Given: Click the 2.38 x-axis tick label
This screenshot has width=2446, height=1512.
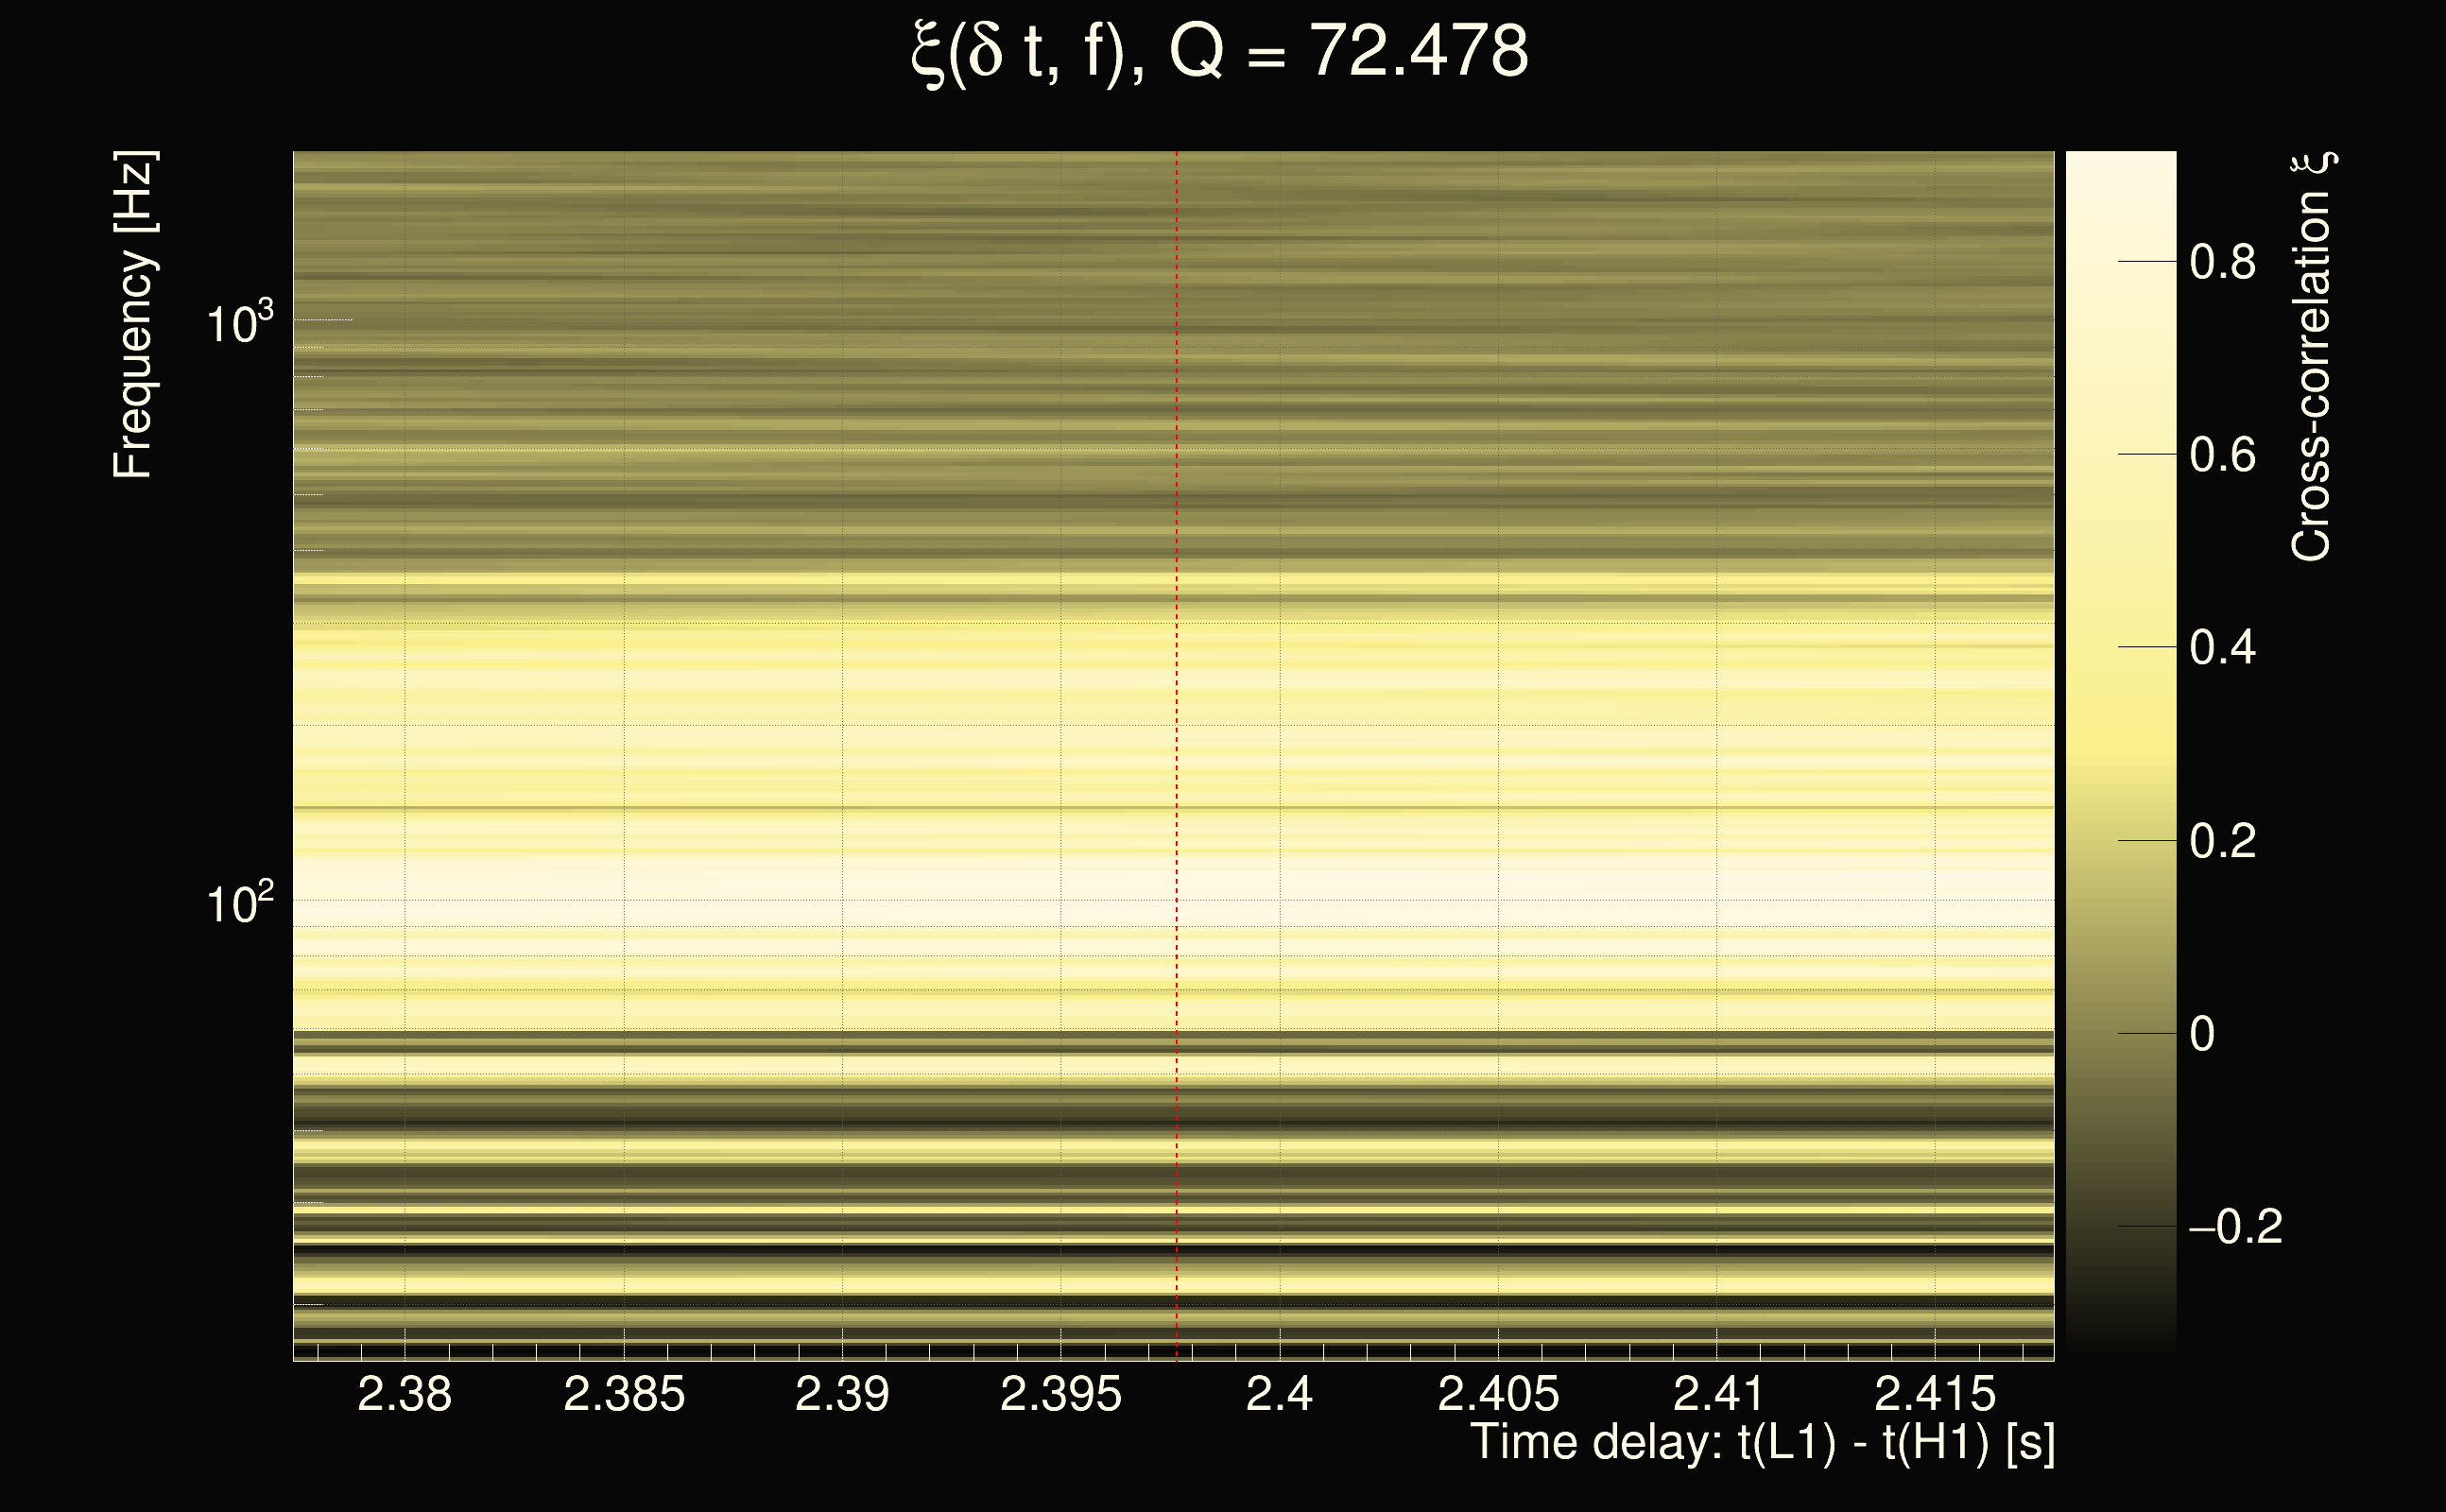Looking at the screenshot, I should [x=404, y=1394].
